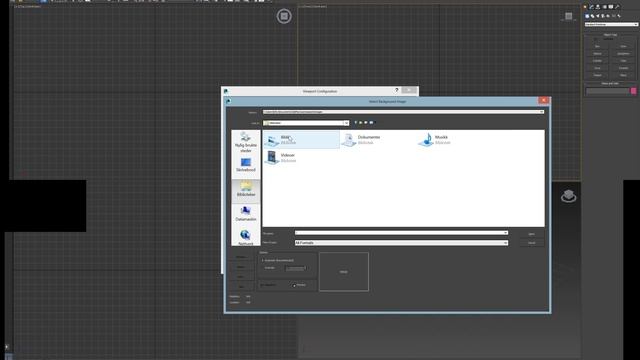
Task: Click the ViewCube in the left viewport
Action: pos(284,16)
